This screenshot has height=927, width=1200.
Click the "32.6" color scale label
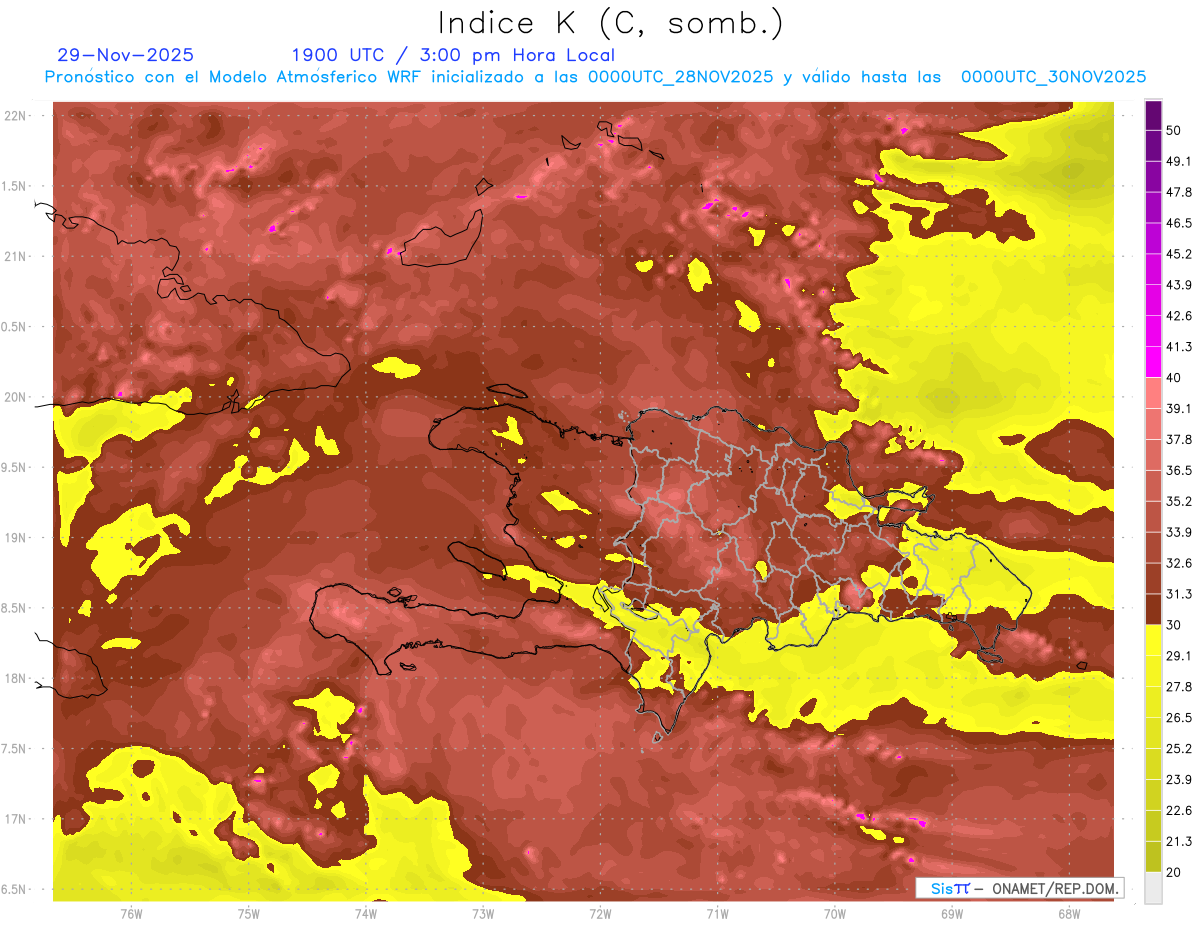tap(1179, 563)
